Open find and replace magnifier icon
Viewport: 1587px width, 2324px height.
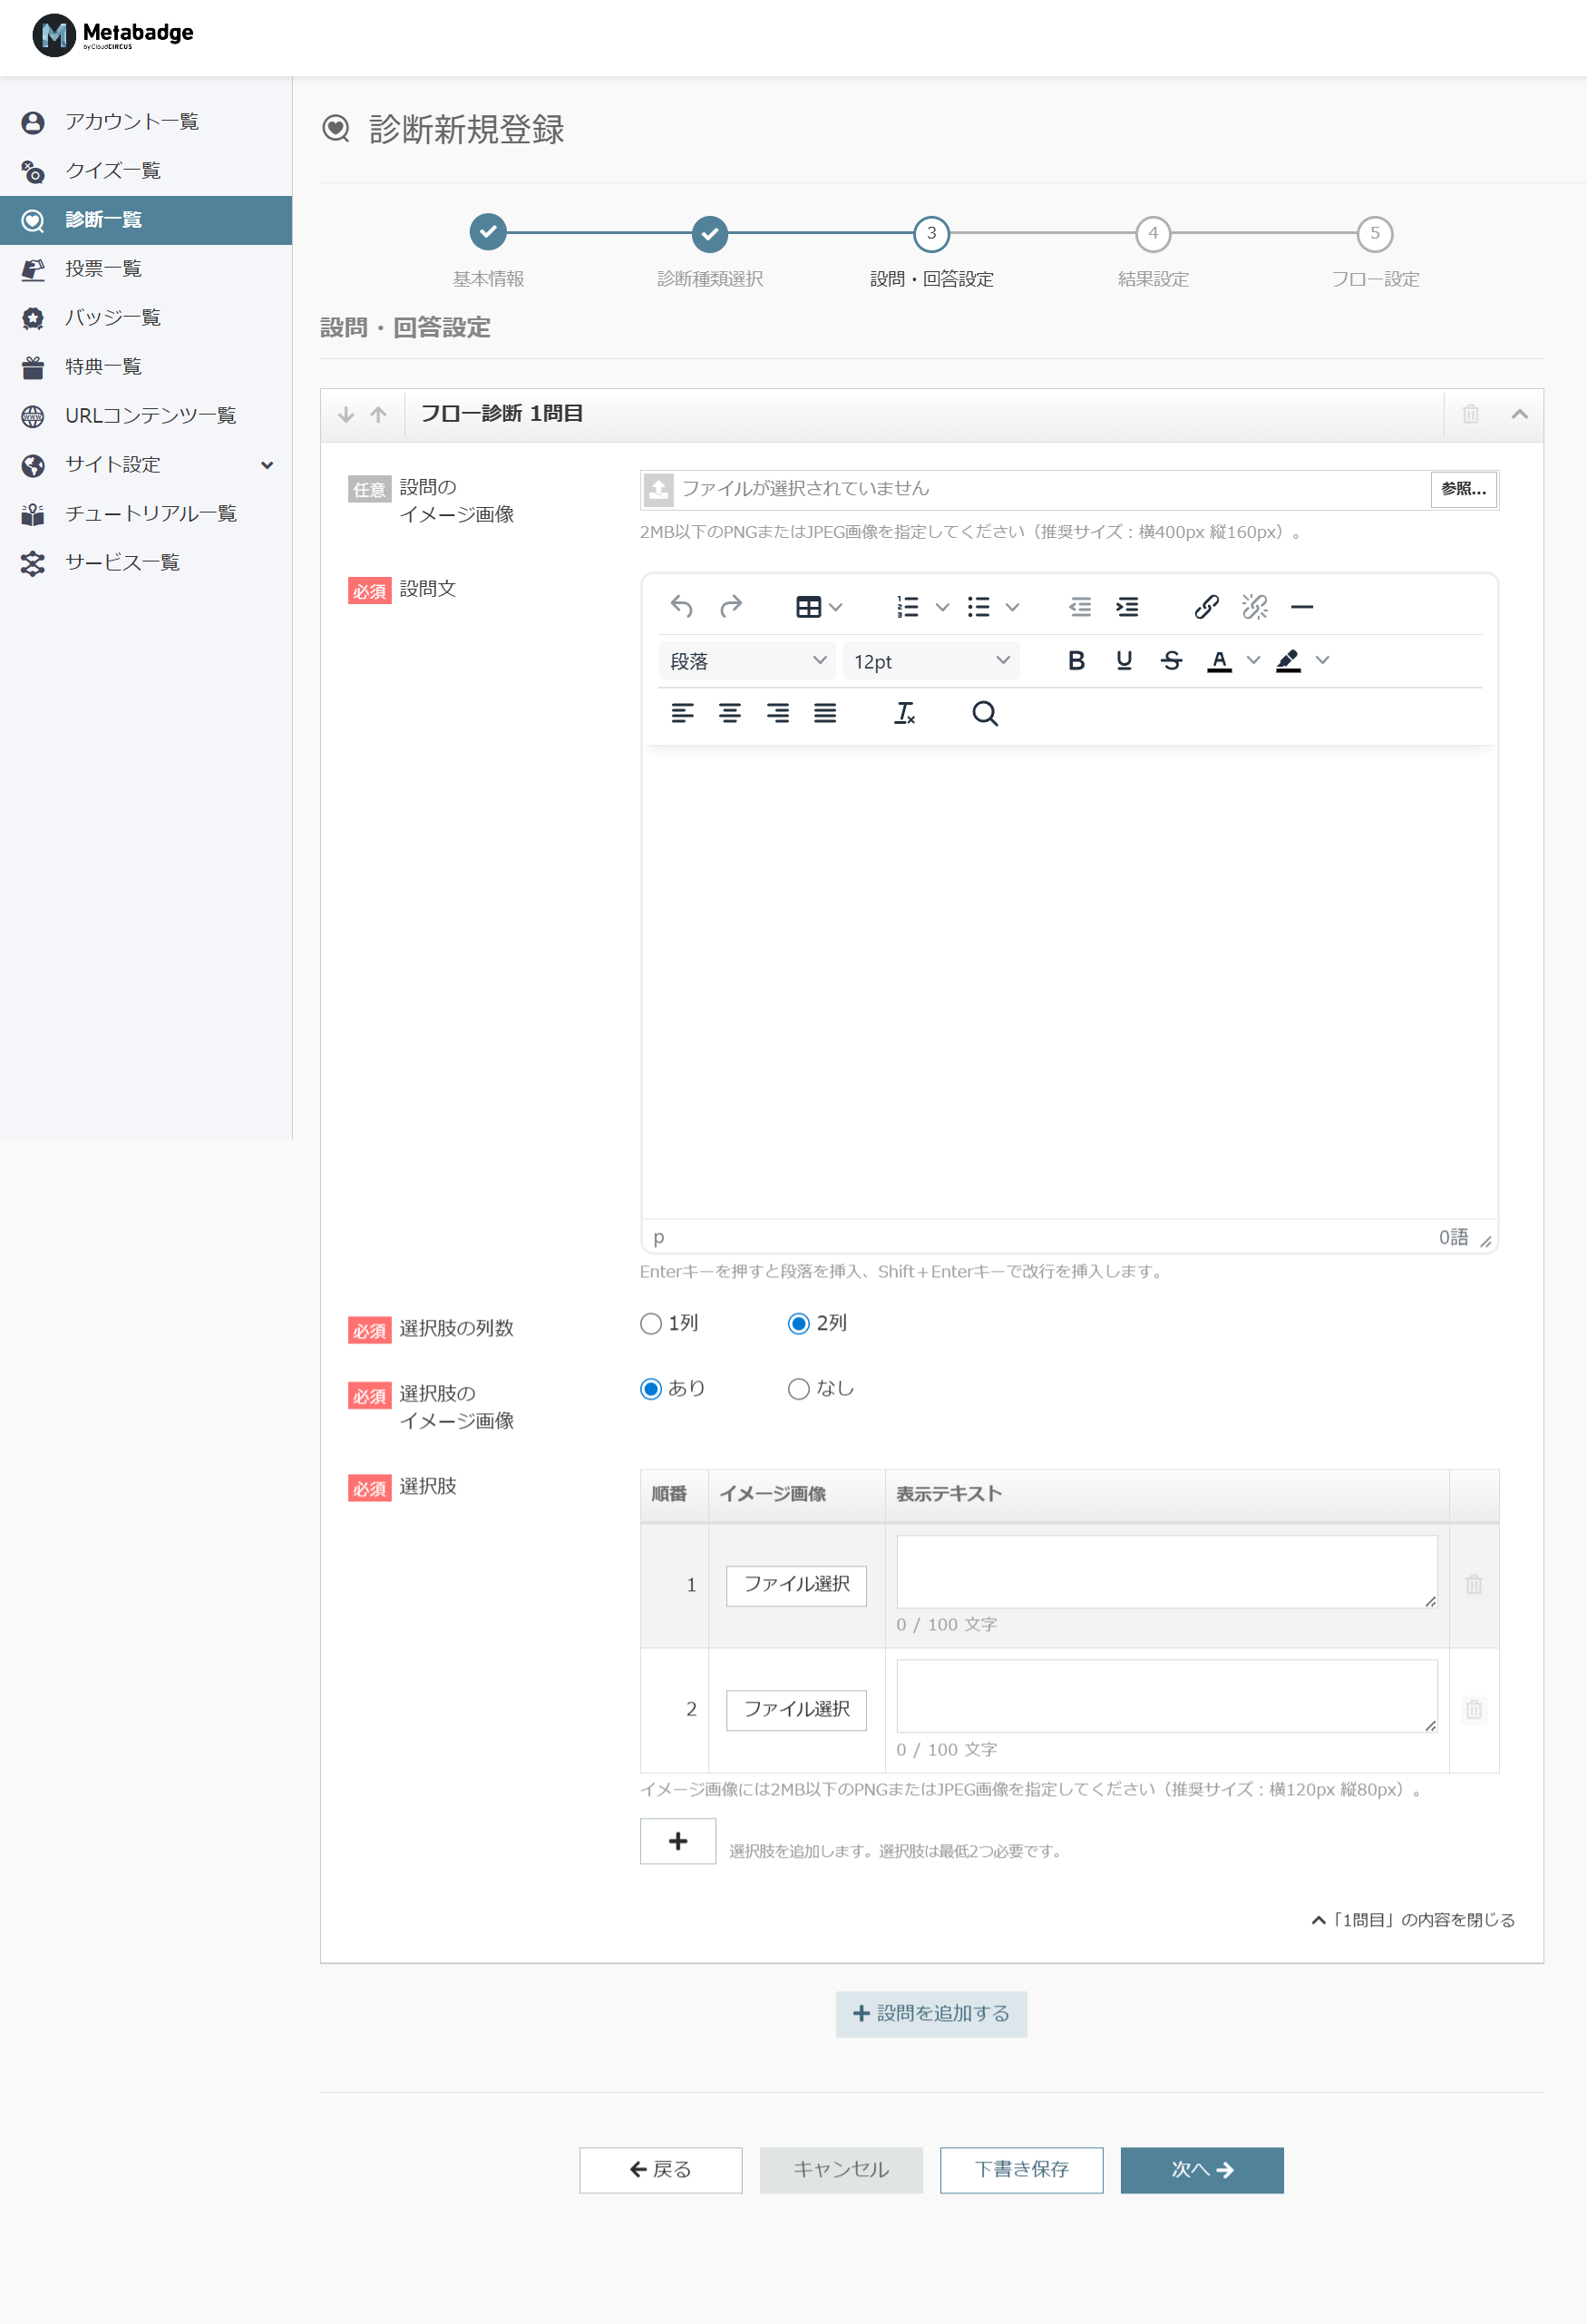click(x=984, y=714)
